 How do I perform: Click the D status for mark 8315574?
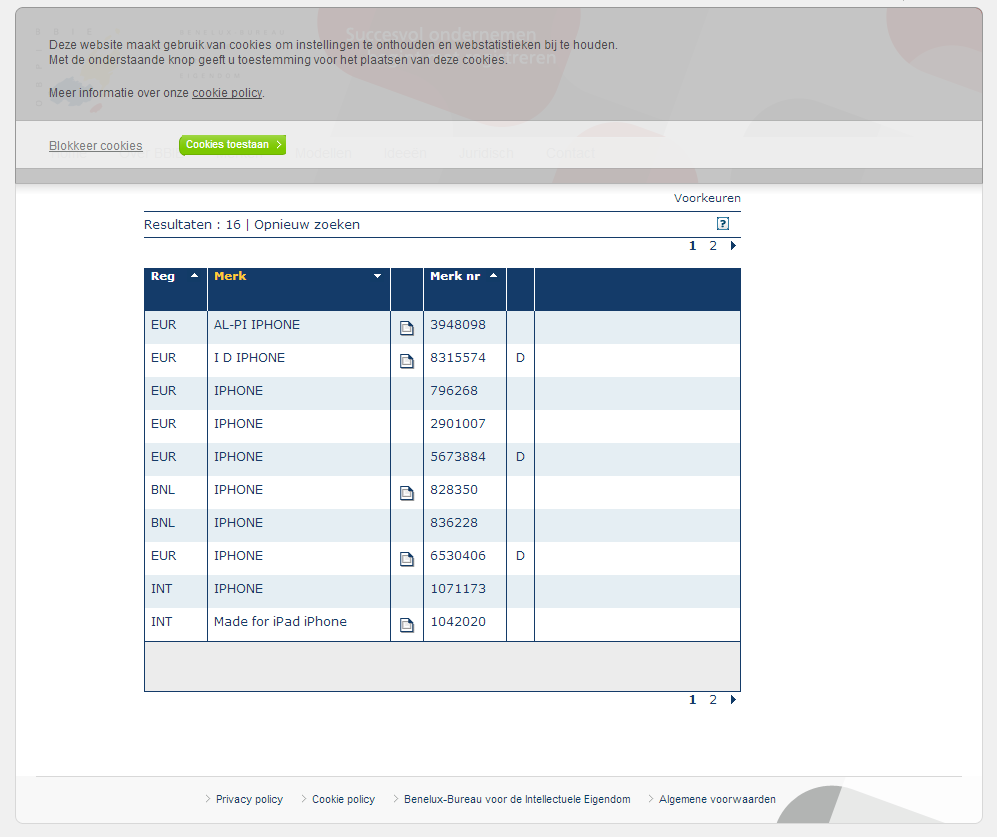[x=520, y=358]
